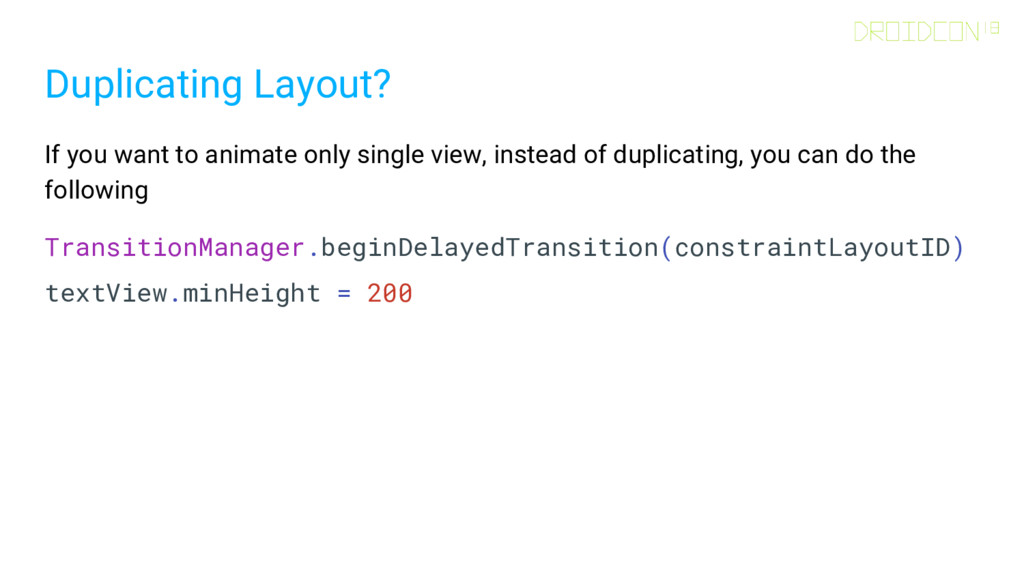Click the word 'following' in the paragraph
1024x576 pixels.
click(x=97, y=191)
